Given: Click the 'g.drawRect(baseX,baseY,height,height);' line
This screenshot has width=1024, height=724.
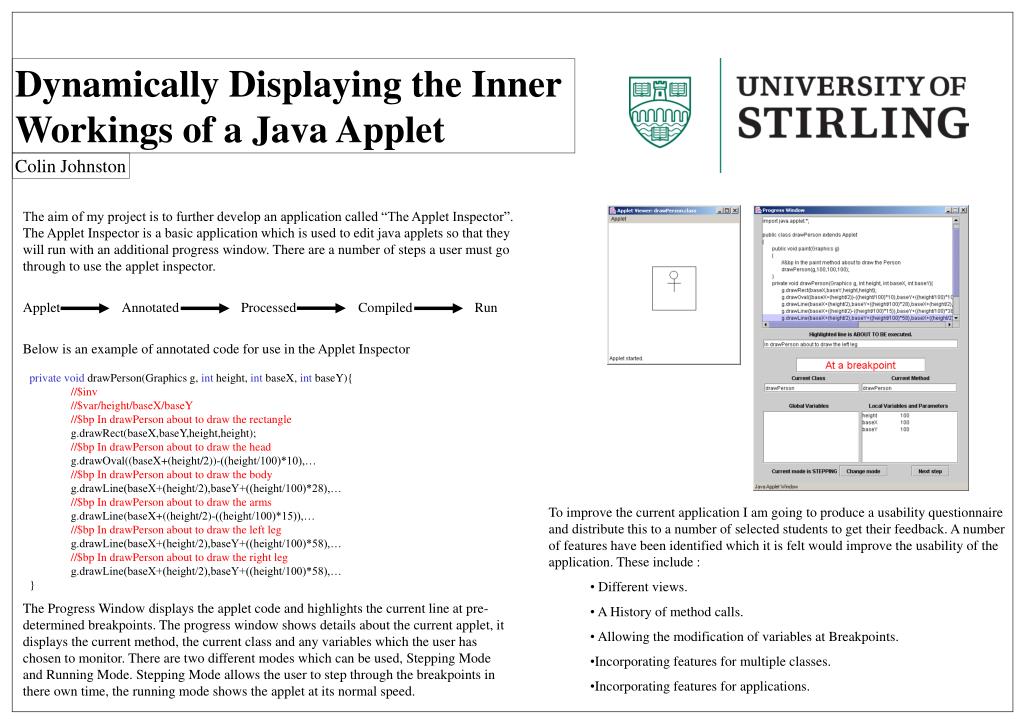Looking at the screenshot, I should (163, 433).
